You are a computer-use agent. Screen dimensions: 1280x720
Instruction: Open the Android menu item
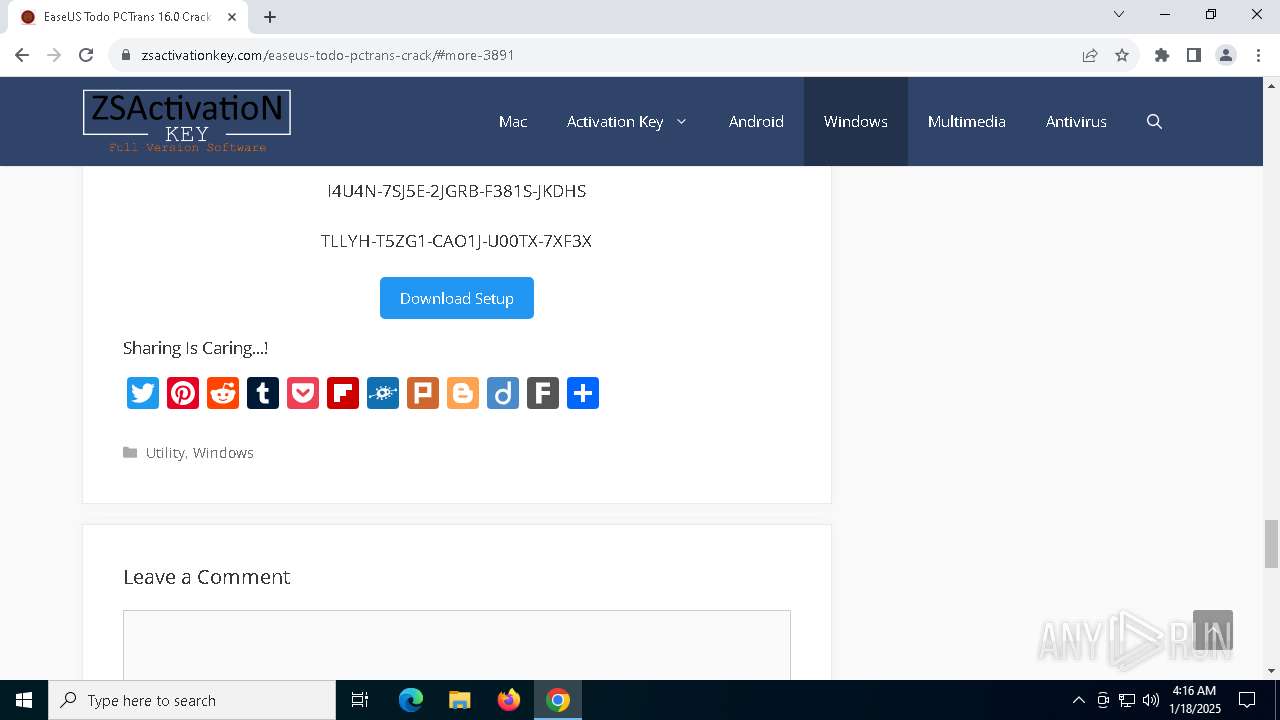pos(756,121)
